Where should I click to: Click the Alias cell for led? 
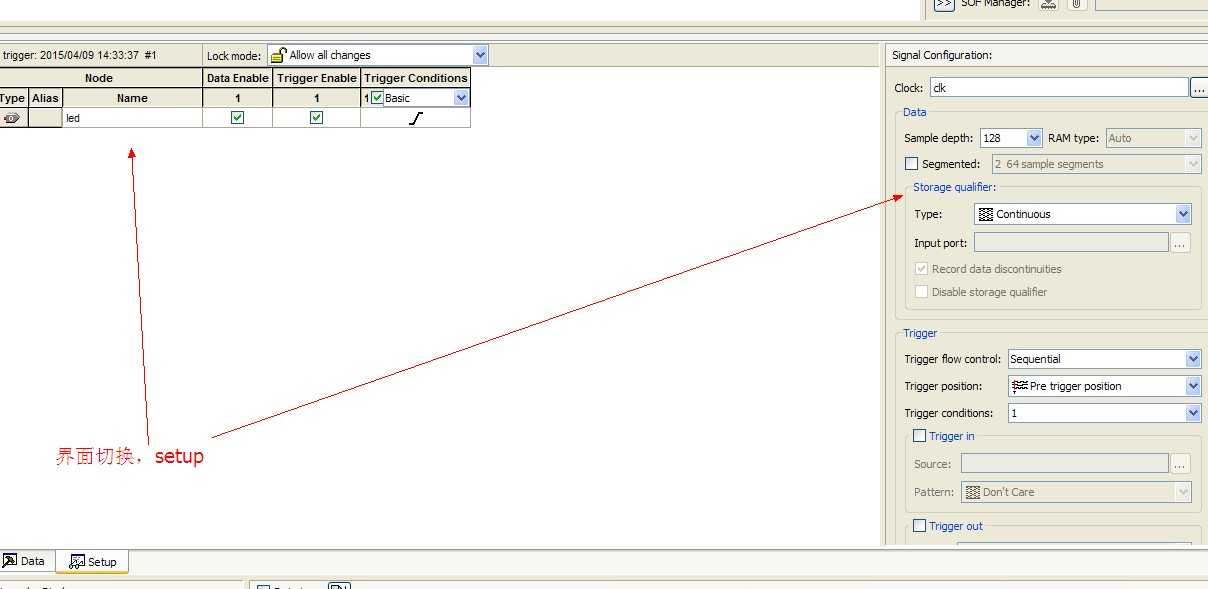pyautogui.click(x=45, y=118)
